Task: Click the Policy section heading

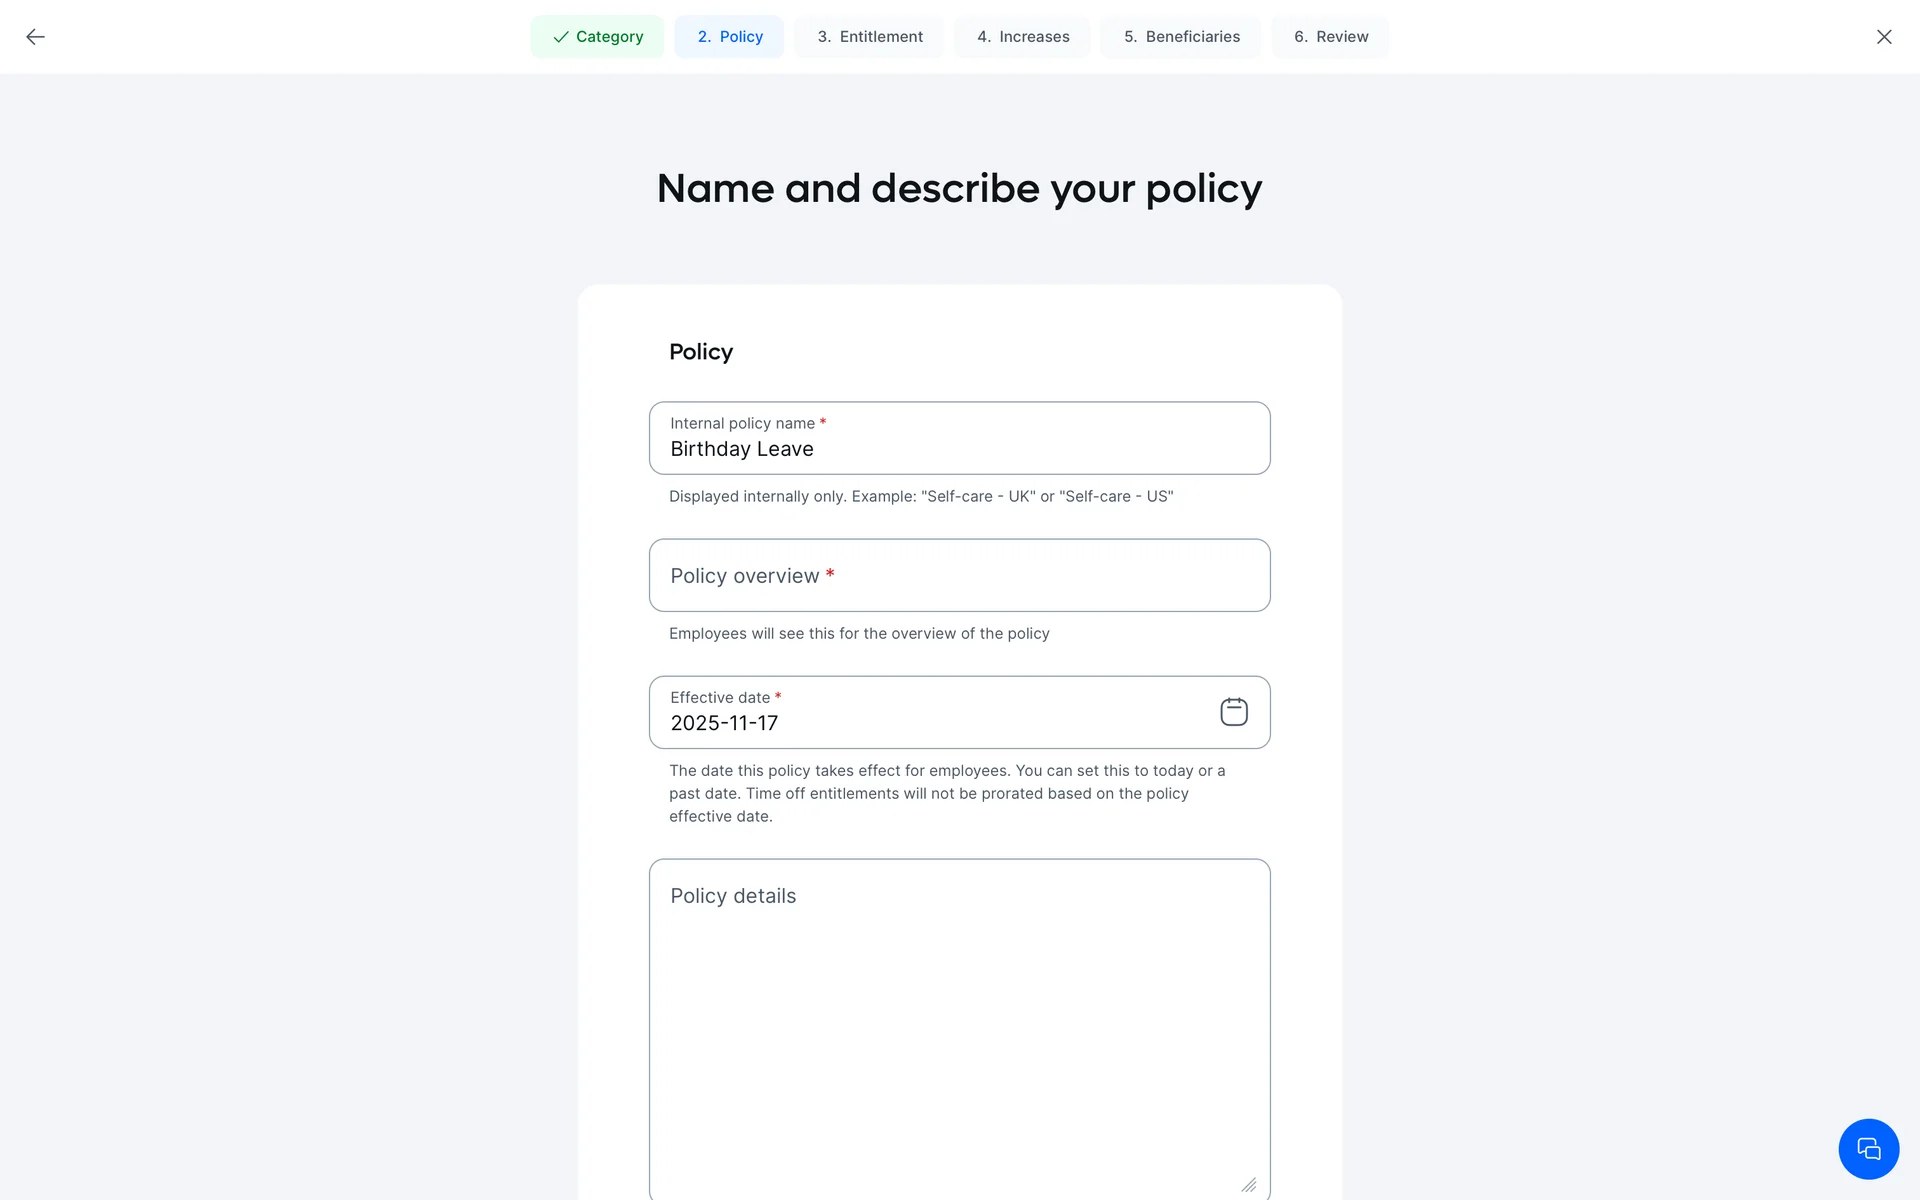Action: 700,352
